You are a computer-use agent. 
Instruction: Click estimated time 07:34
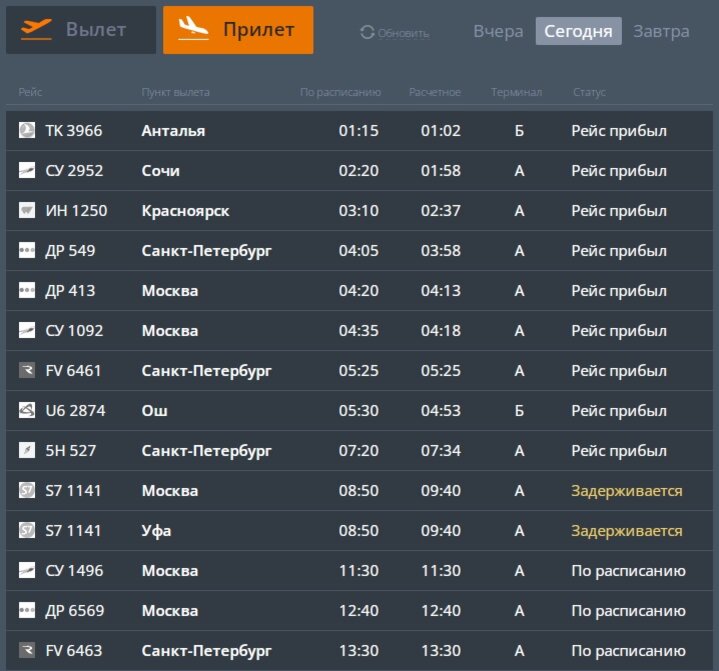[441, 451]
